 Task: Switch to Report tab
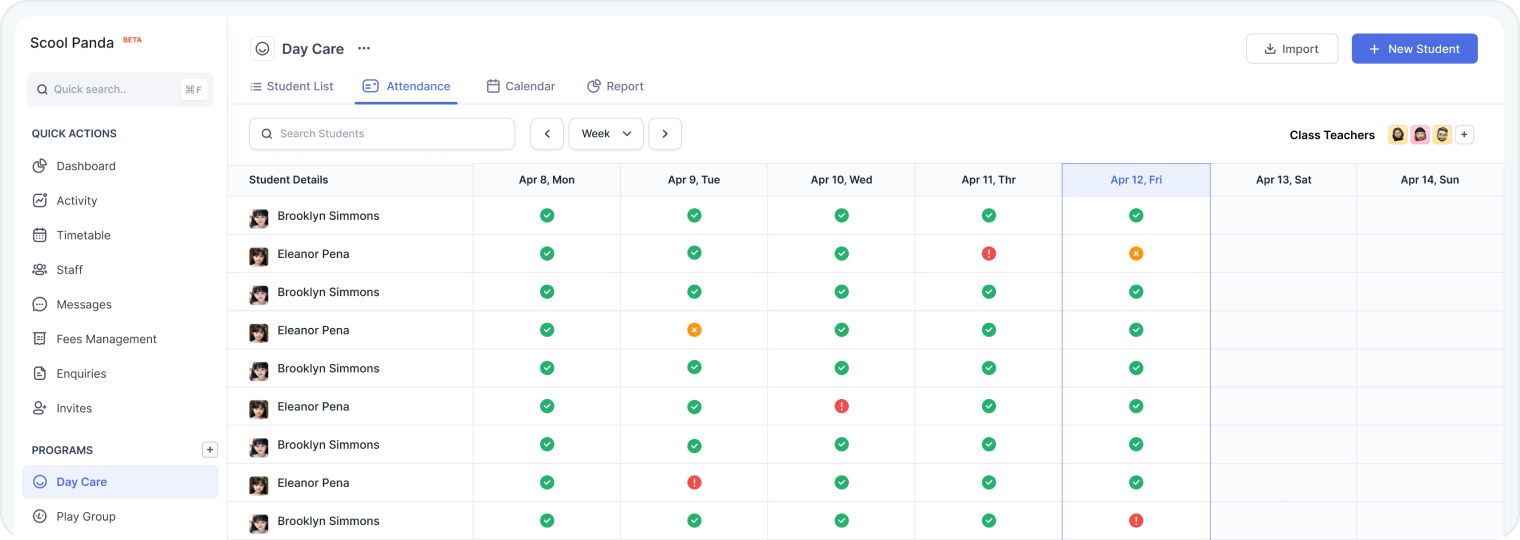616,87
